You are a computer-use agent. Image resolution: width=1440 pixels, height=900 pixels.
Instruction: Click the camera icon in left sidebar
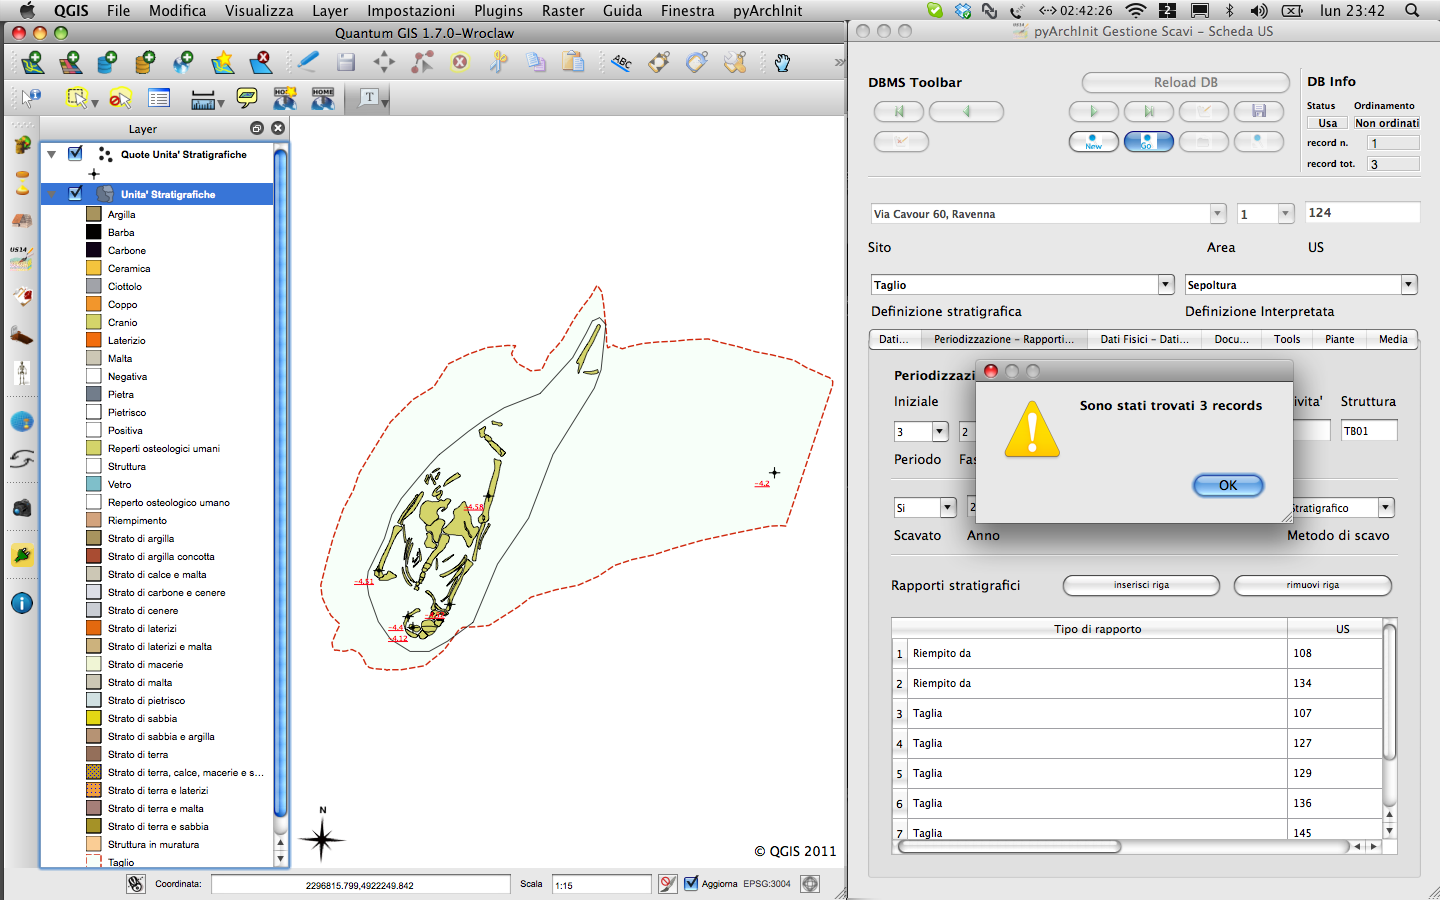coord(21,507)
